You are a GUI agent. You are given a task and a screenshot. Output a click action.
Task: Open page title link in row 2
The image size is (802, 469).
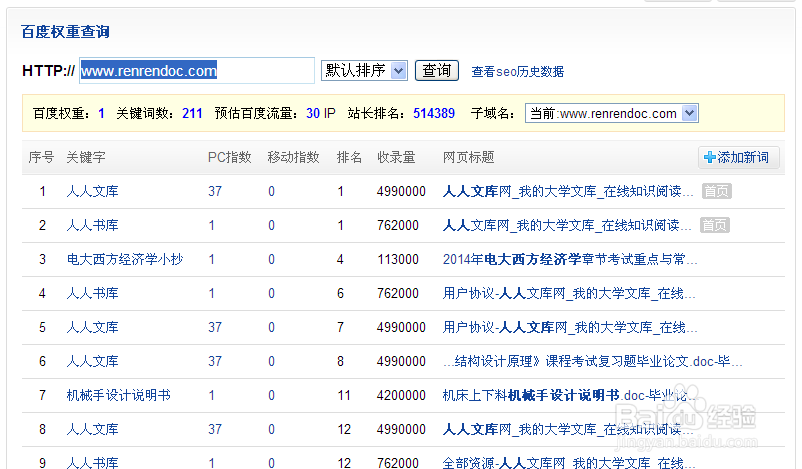(x=567, y=225)
